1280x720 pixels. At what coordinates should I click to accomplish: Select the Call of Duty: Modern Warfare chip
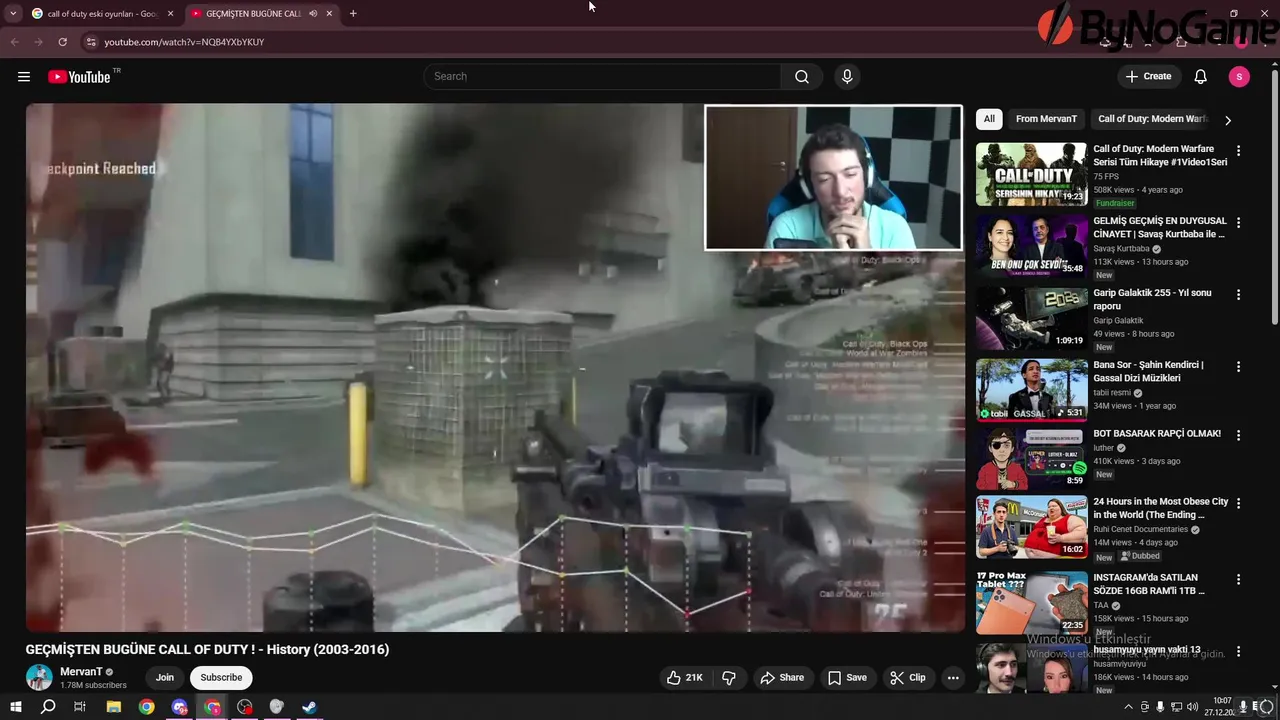(1152, 119)
